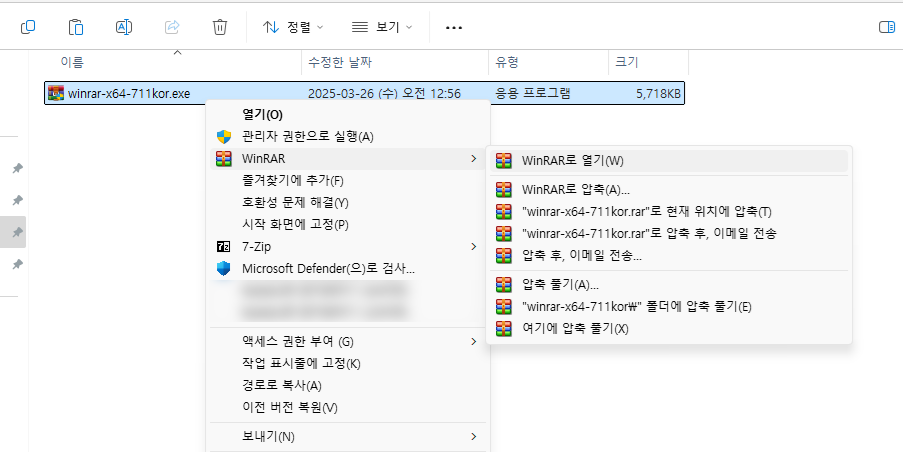Click the icon beside 폴더에 압축 풀기(E)
This screenshot has width=903, height=452.
pyautogui.click(x=504, y=306)
